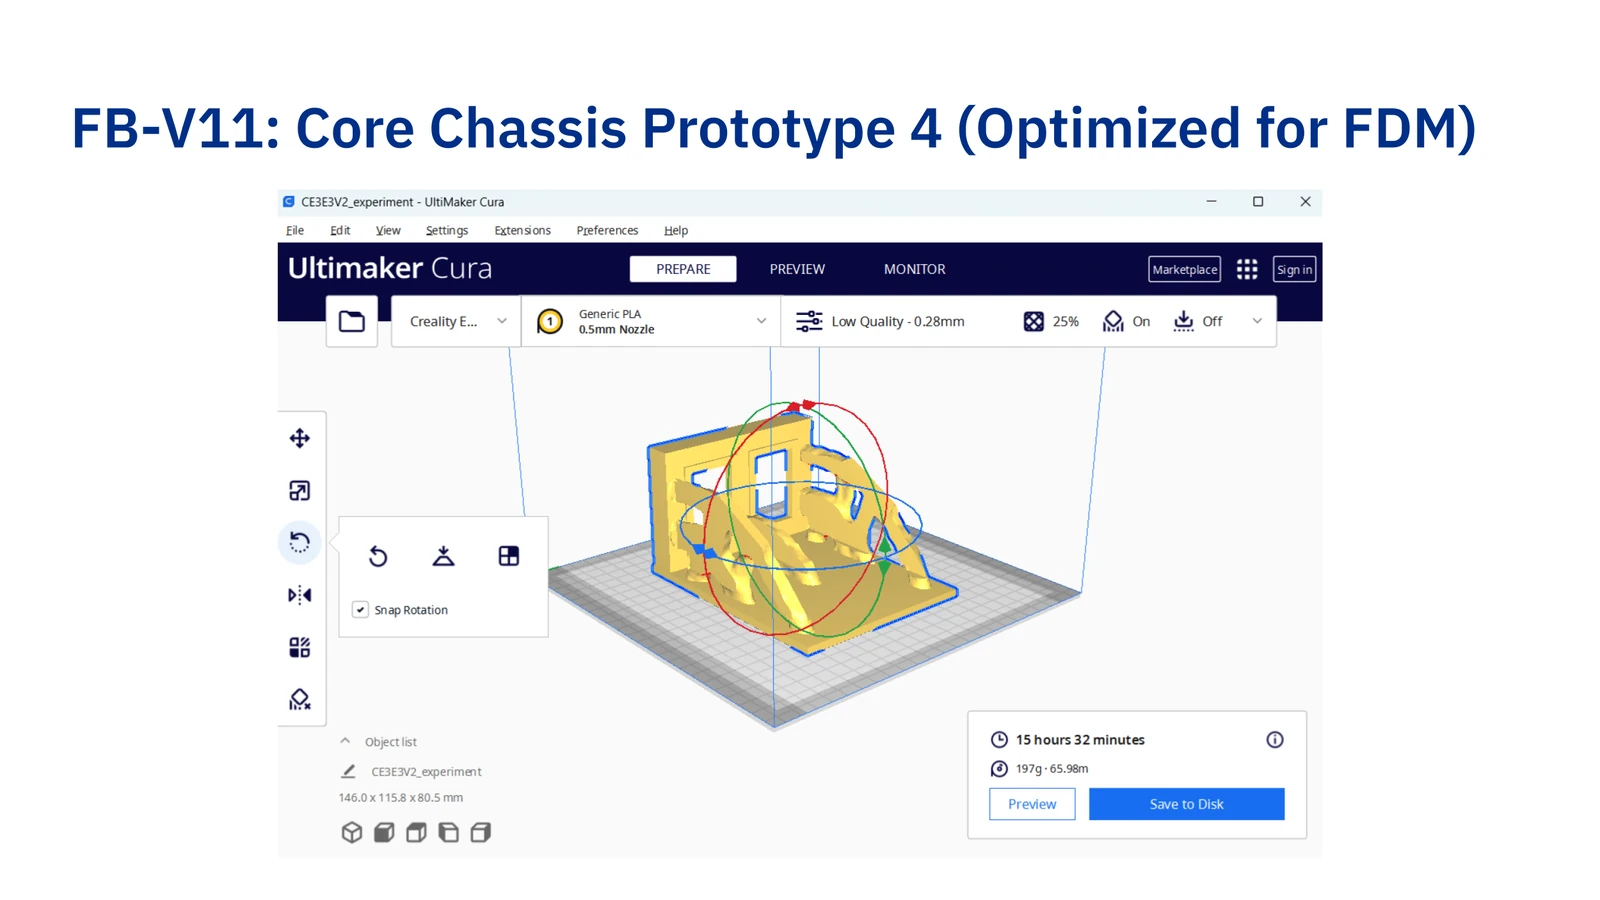
Task: Select the Scale tool icon
Action: 299,490
